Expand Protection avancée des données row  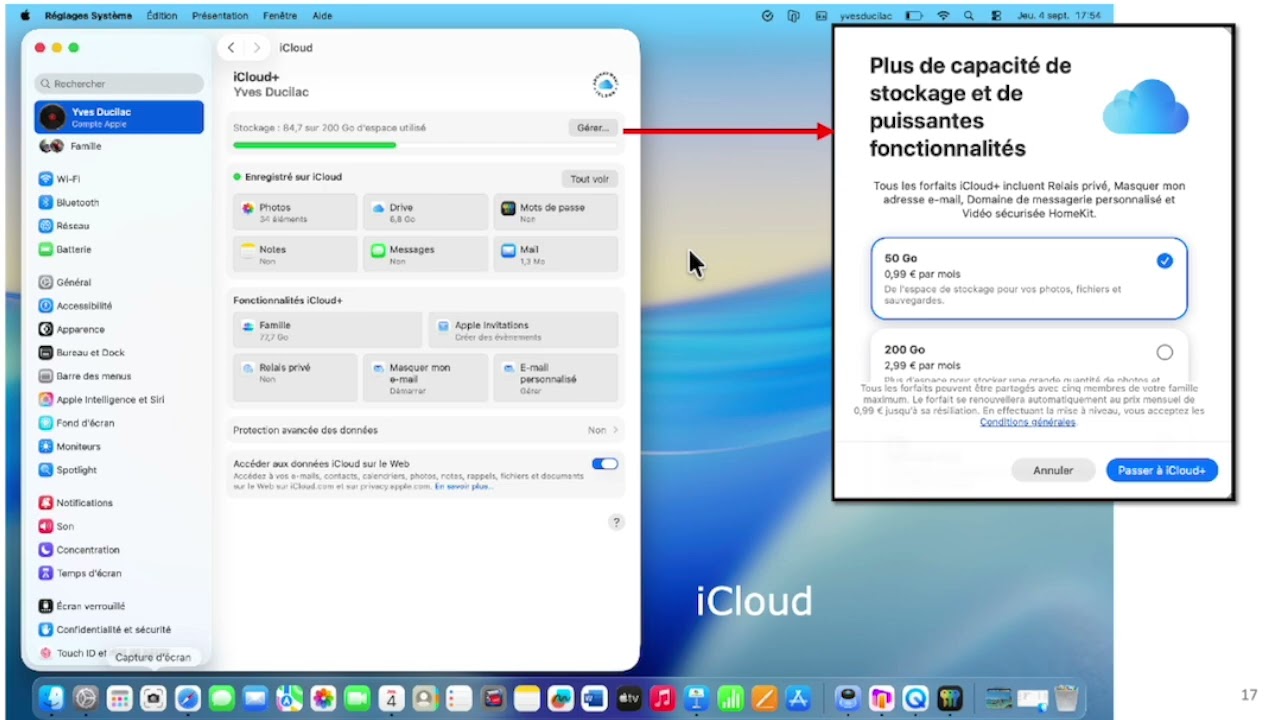[425, 430]
